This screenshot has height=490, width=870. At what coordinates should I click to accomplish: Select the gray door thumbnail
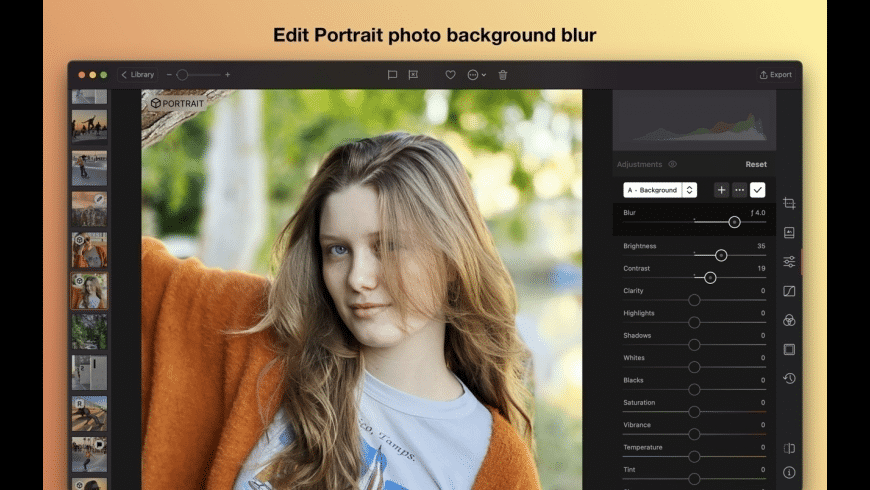point(89,373)
